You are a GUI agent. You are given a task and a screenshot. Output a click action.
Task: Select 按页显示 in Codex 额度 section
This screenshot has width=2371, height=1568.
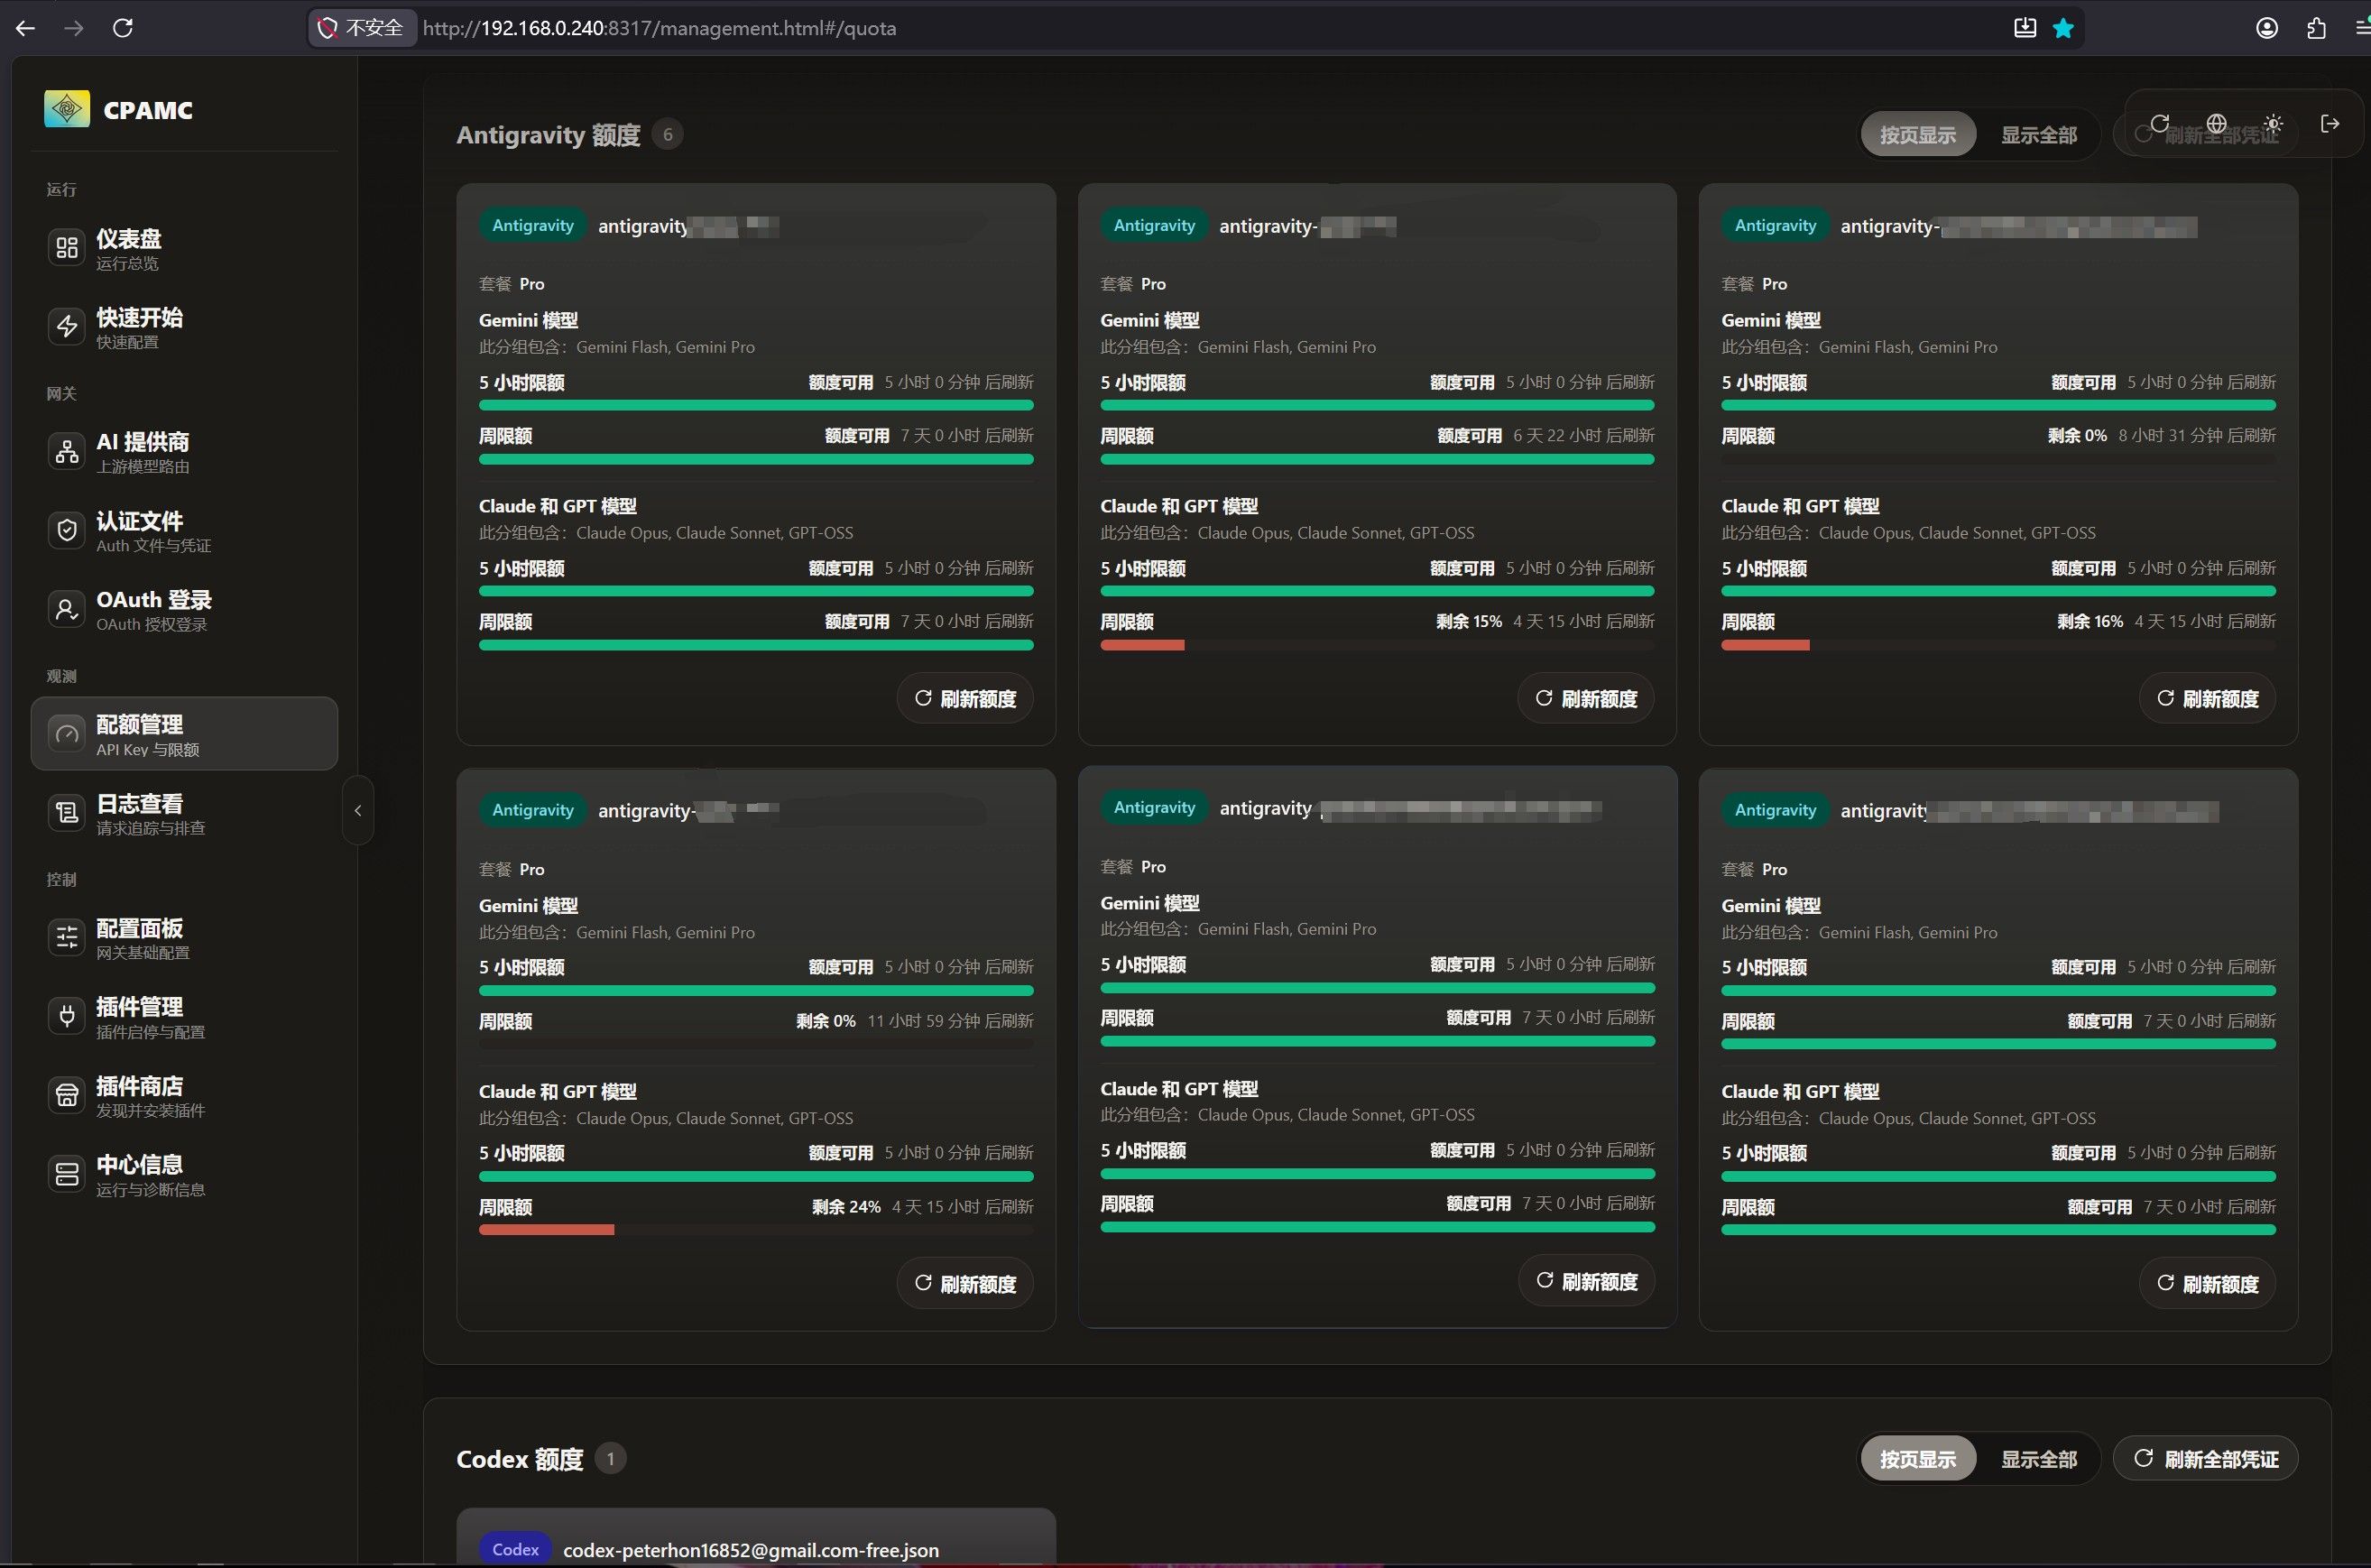[x=1917, y=1459]
